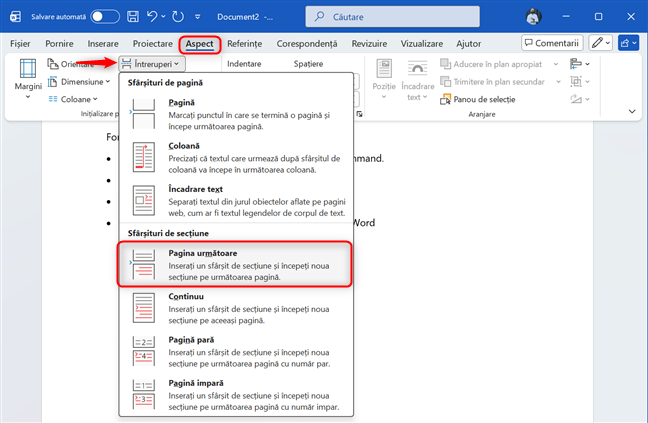Open the Fișier tab
The image size is (648, 423).
[20, 43]
